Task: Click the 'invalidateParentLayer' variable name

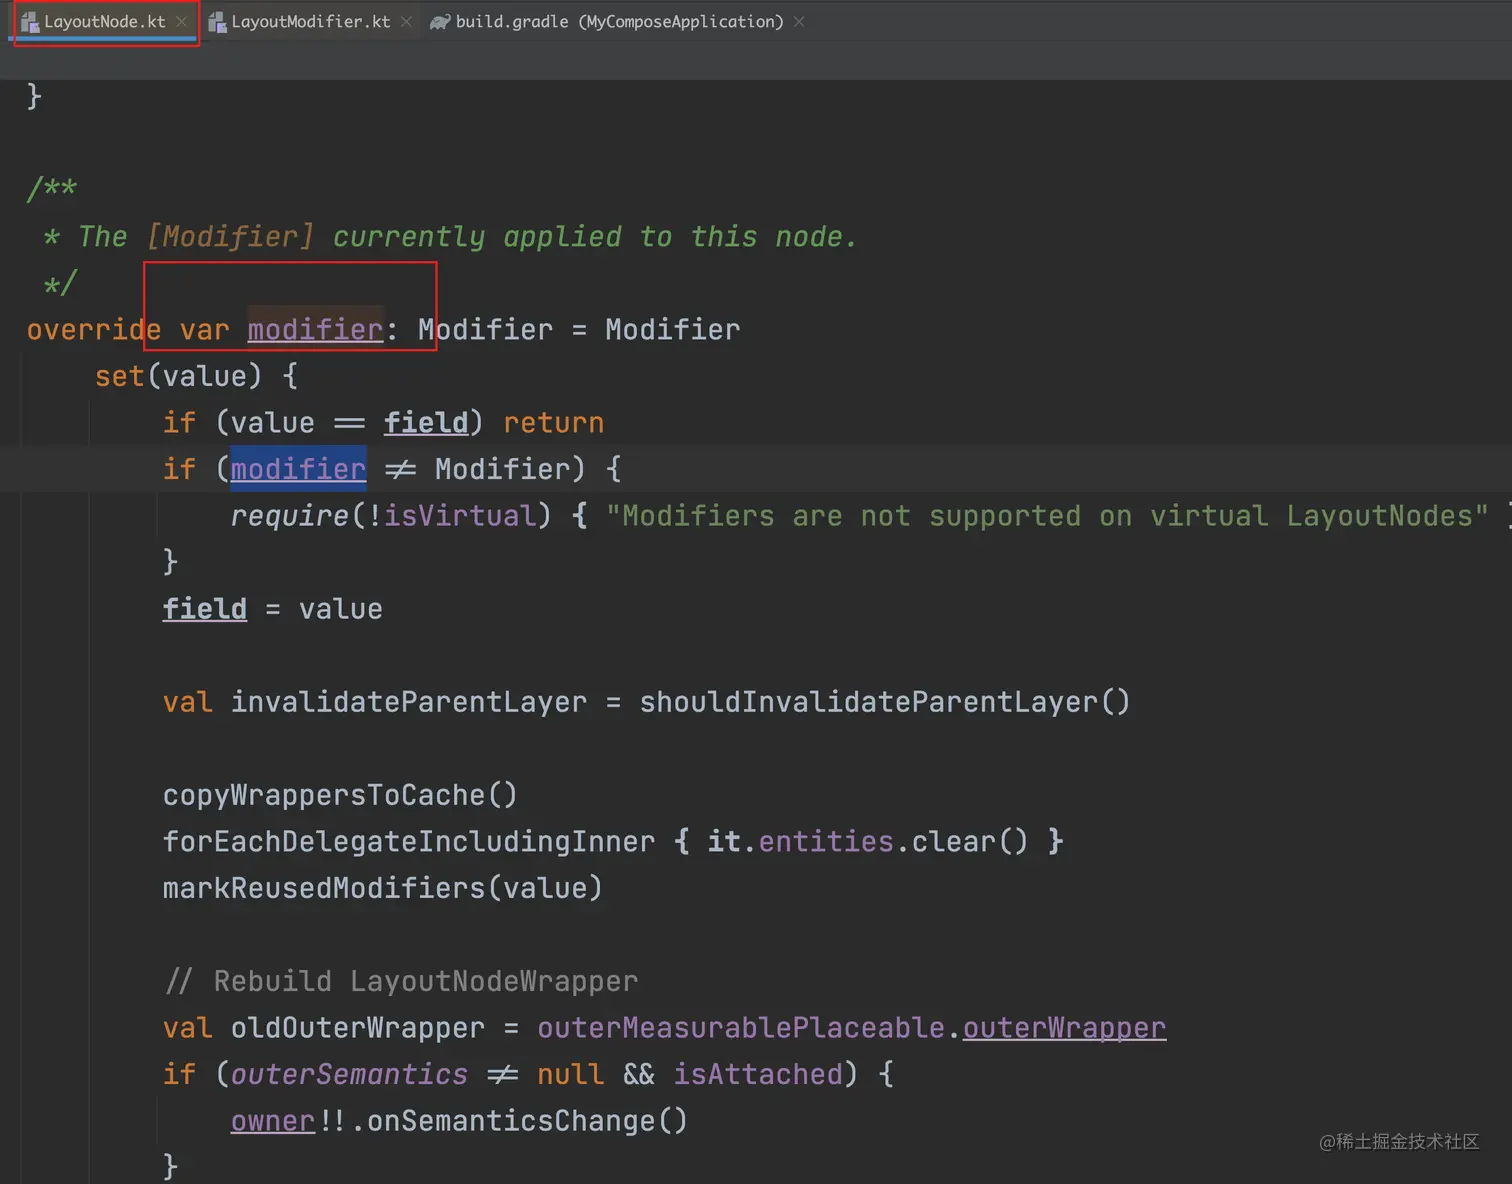Action: point(409,701)
